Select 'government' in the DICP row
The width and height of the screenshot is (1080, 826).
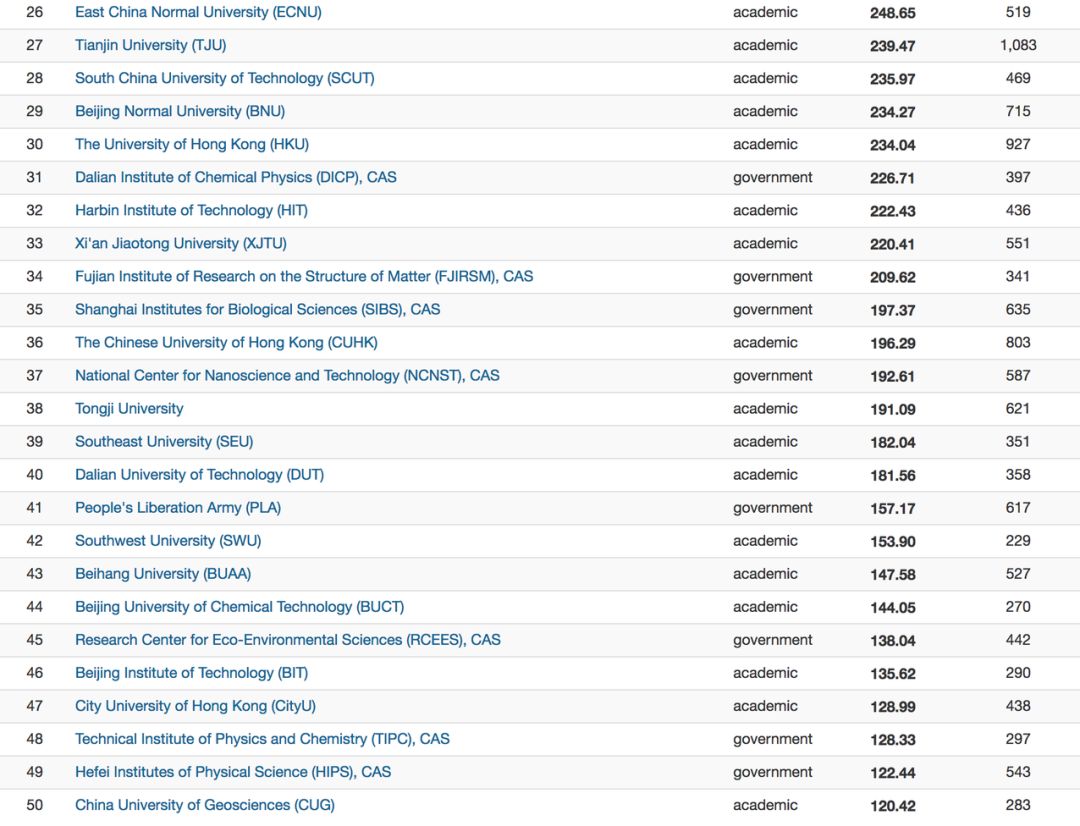[x=773, y=178]
